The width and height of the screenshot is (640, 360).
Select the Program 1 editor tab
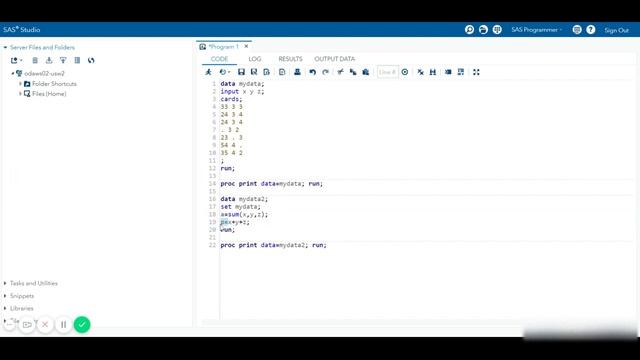224,47
